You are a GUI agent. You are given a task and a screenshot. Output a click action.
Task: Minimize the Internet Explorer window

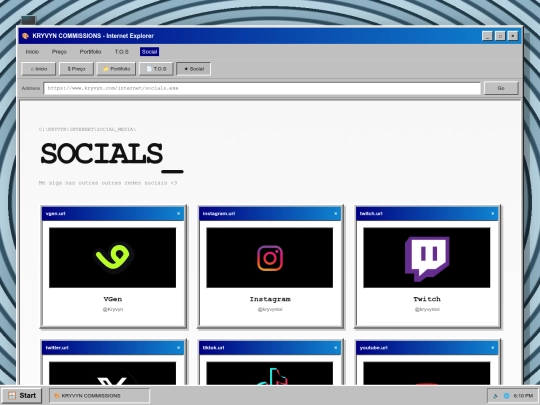pyautogui.click(x=487, y=36)
